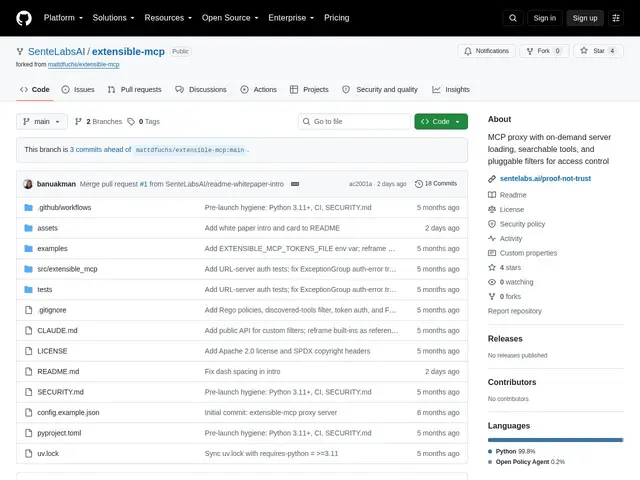The width and height of the screenshot is (640, 480).
Task: Click the eye icon by 0 watching
Action: click(x=492, y=282)
